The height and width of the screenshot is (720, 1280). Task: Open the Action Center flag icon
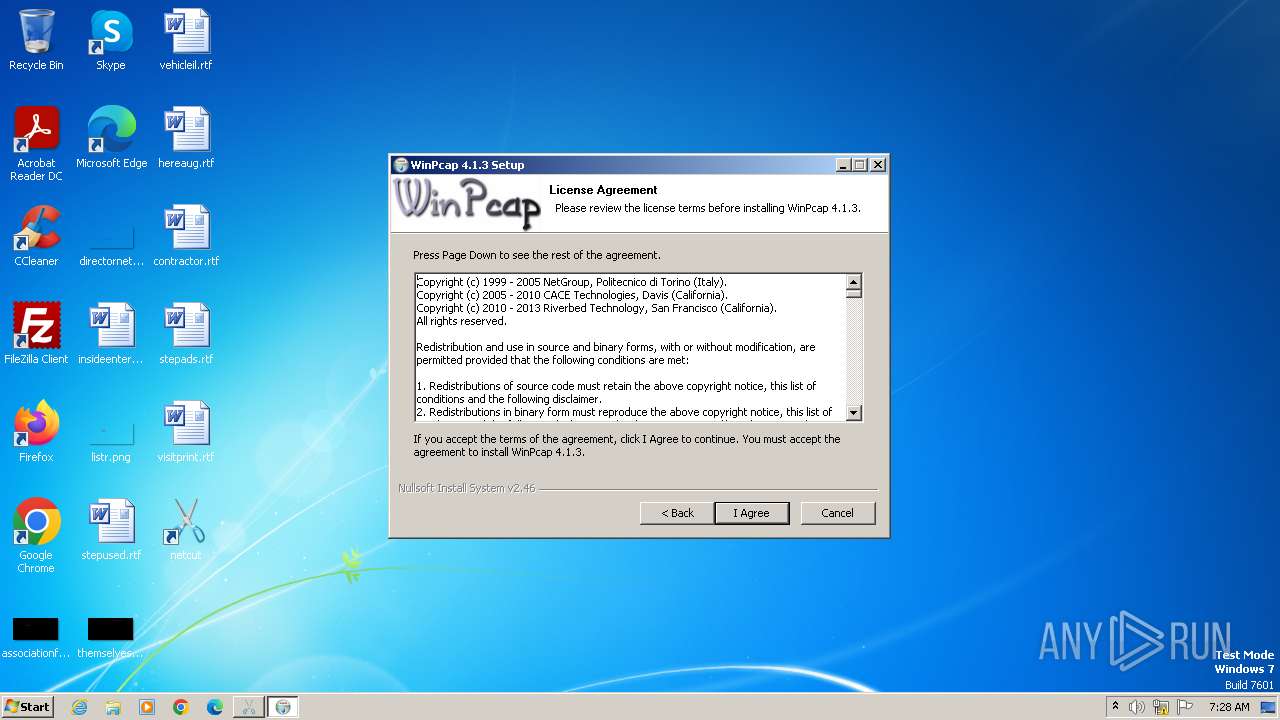pyautogui.click(x=1186, y=707)
